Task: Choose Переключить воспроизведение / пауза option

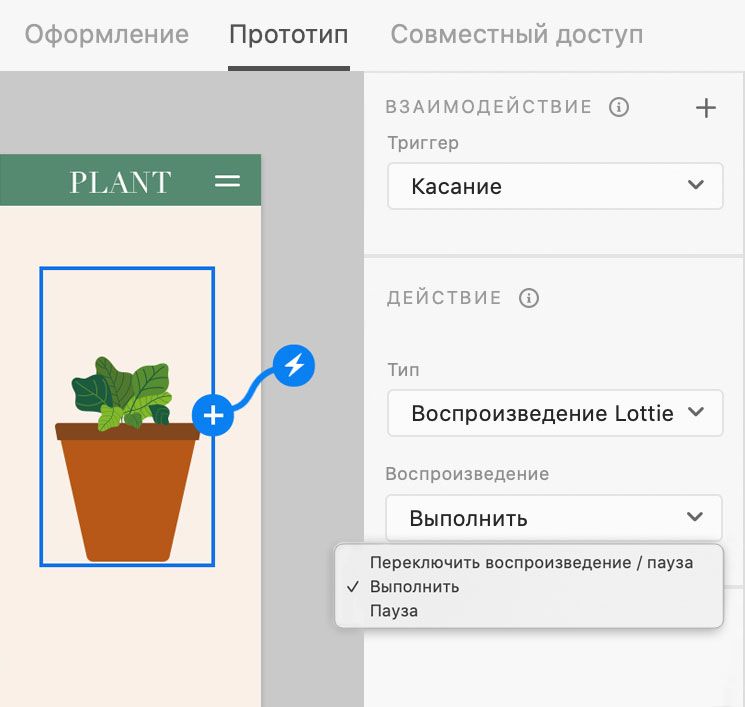Action: [x=531, y=563]
